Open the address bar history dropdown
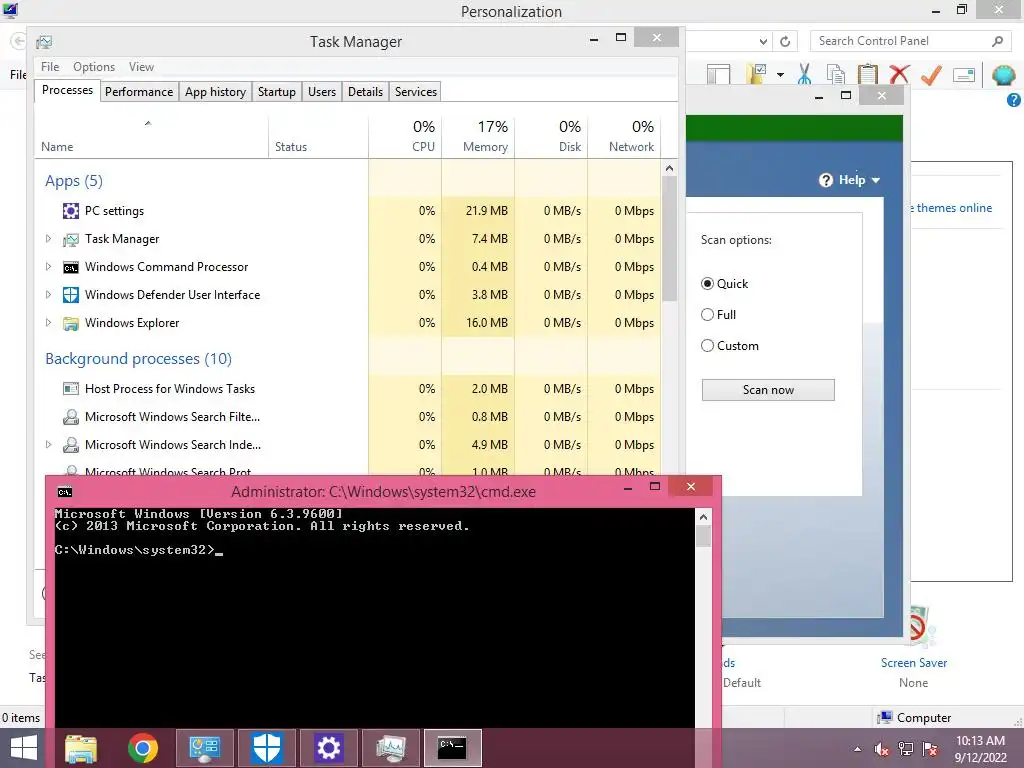 pyautogui.click(x=763, y=42)
